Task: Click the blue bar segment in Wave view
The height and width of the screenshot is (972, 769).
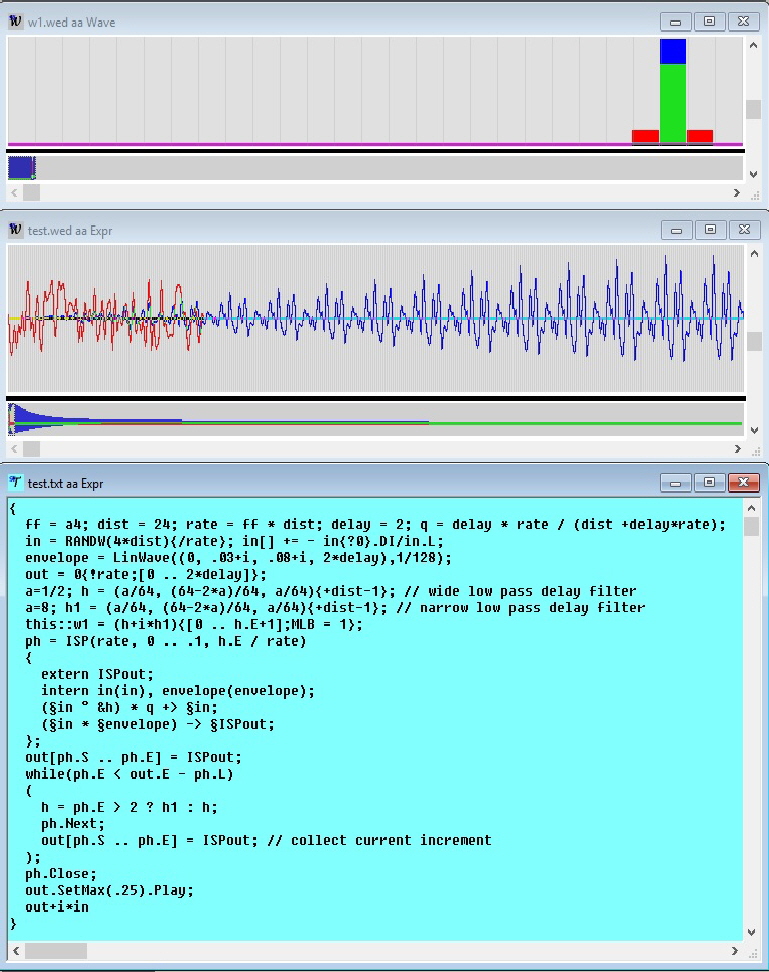Action: click(x=673, y=51)
